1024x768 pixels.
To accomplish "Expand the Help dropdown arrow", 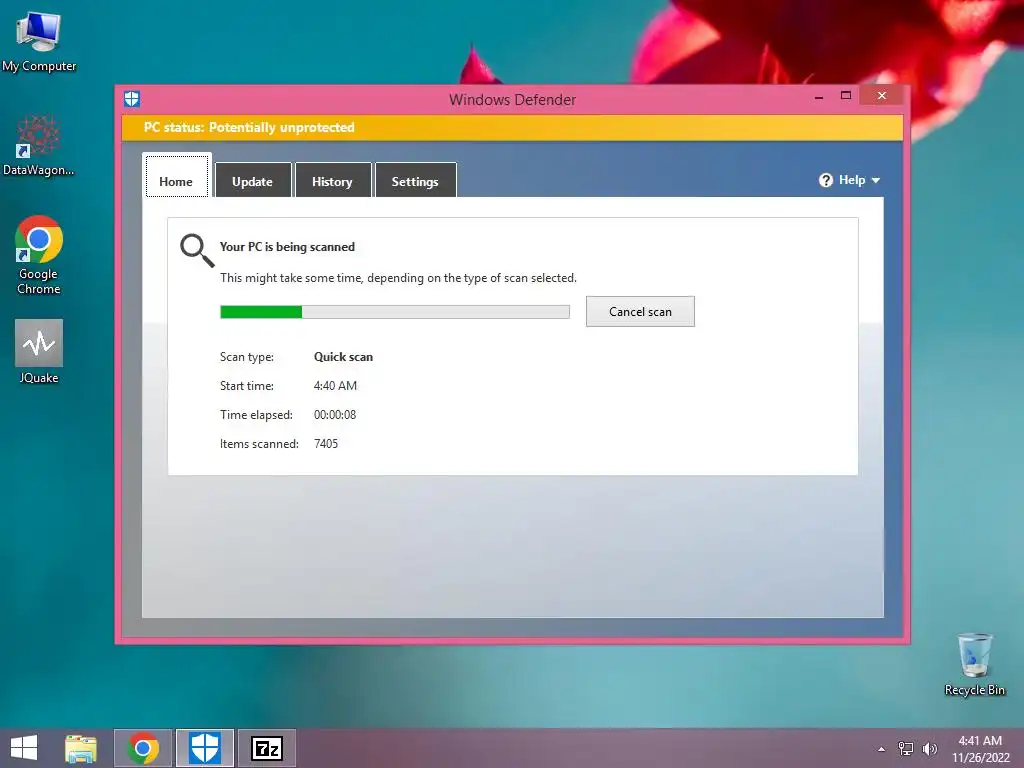I will (x=876, y=180).
